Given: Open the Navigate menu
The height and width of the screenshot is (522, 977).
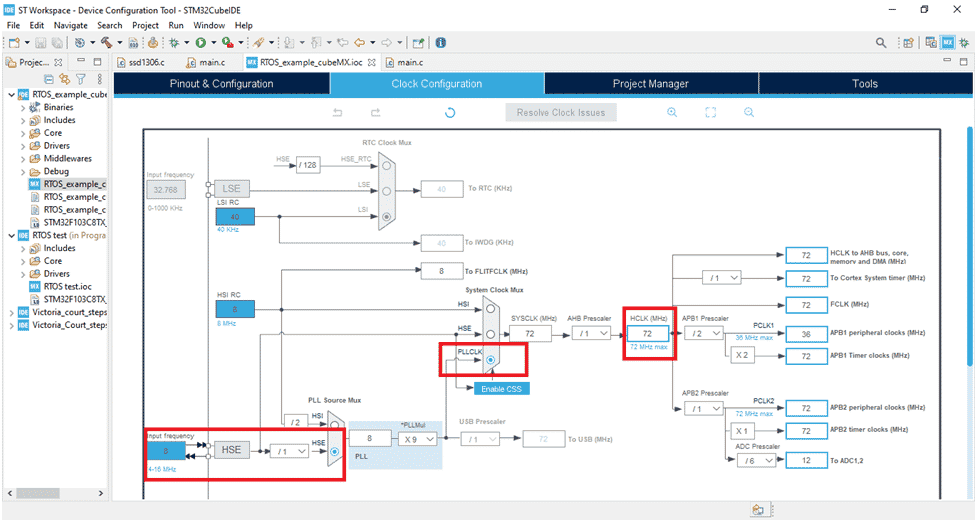Looking at the screenshot, I should [70, 26].
